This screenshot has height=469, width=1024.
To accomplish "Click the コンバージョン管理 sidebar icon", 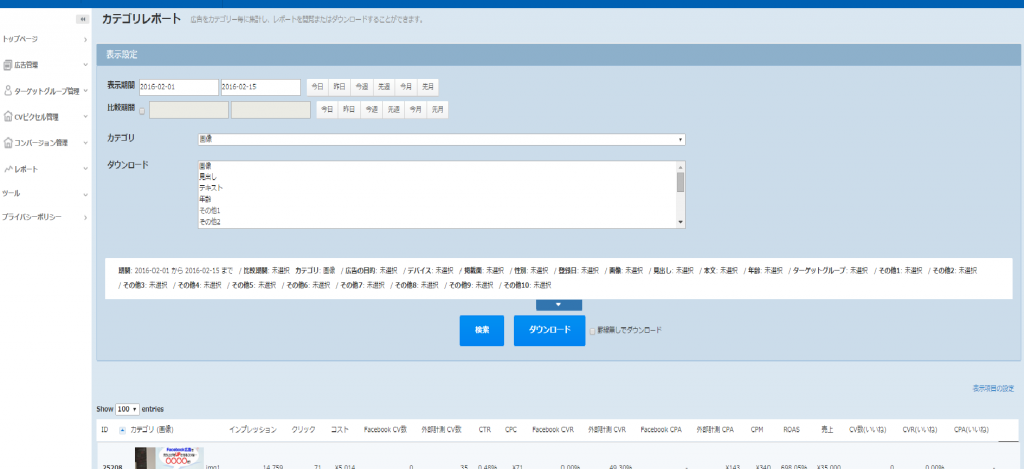I will (x=8, y=143).
